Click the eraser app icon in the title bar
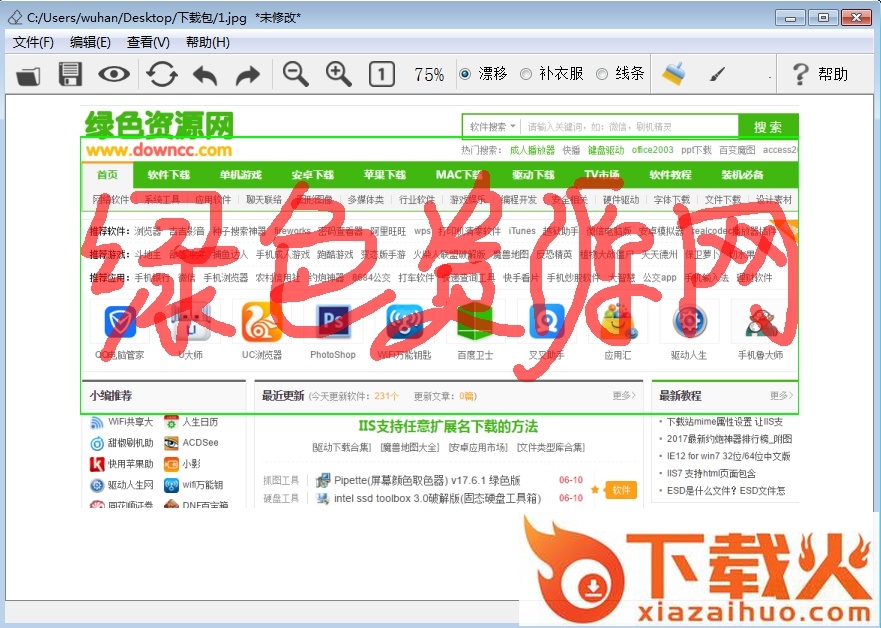 coord(14,17)
